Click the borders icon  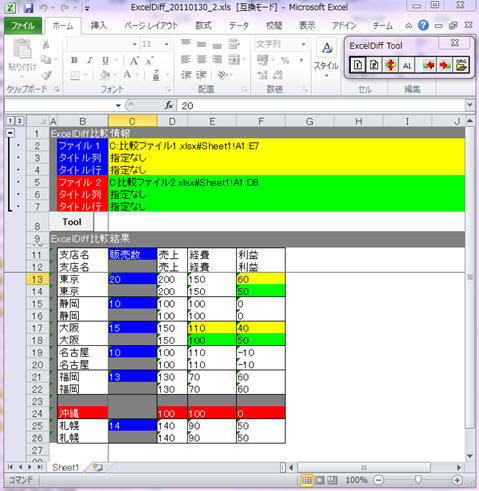point(75,75)
